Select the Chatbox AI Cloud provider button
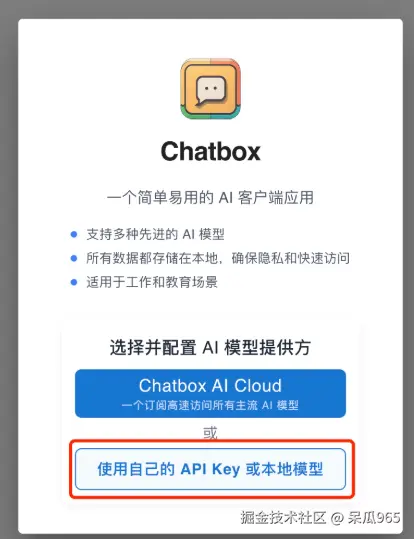This screenshot has height=539, width=414. point(210,393)
